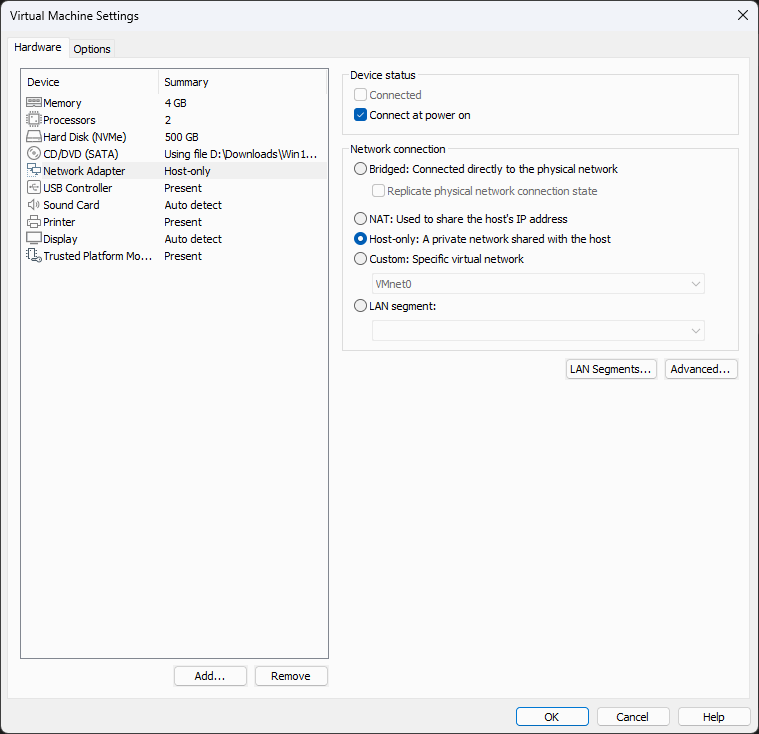Image resolution: width=759 pixels, height=734 pixels.
Task: Click the Display Auto detect summary
Action: click(193, 239)
